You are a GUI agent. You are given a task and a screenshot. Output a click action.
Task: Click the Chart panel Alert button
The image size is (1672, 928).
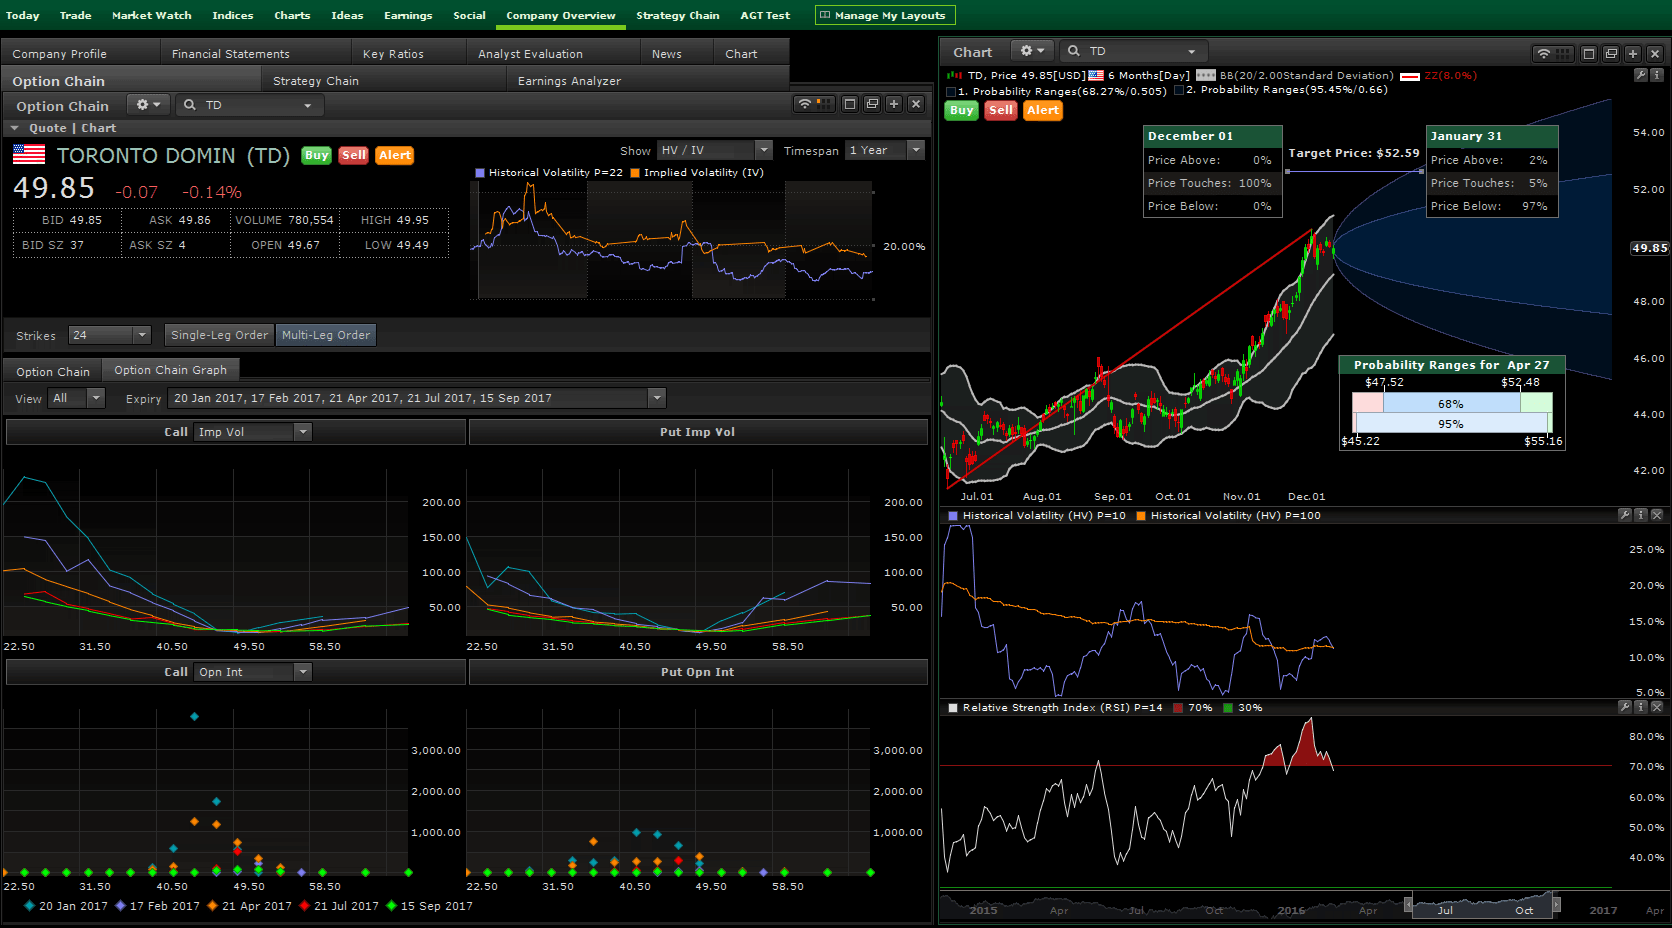point(1043,110)
